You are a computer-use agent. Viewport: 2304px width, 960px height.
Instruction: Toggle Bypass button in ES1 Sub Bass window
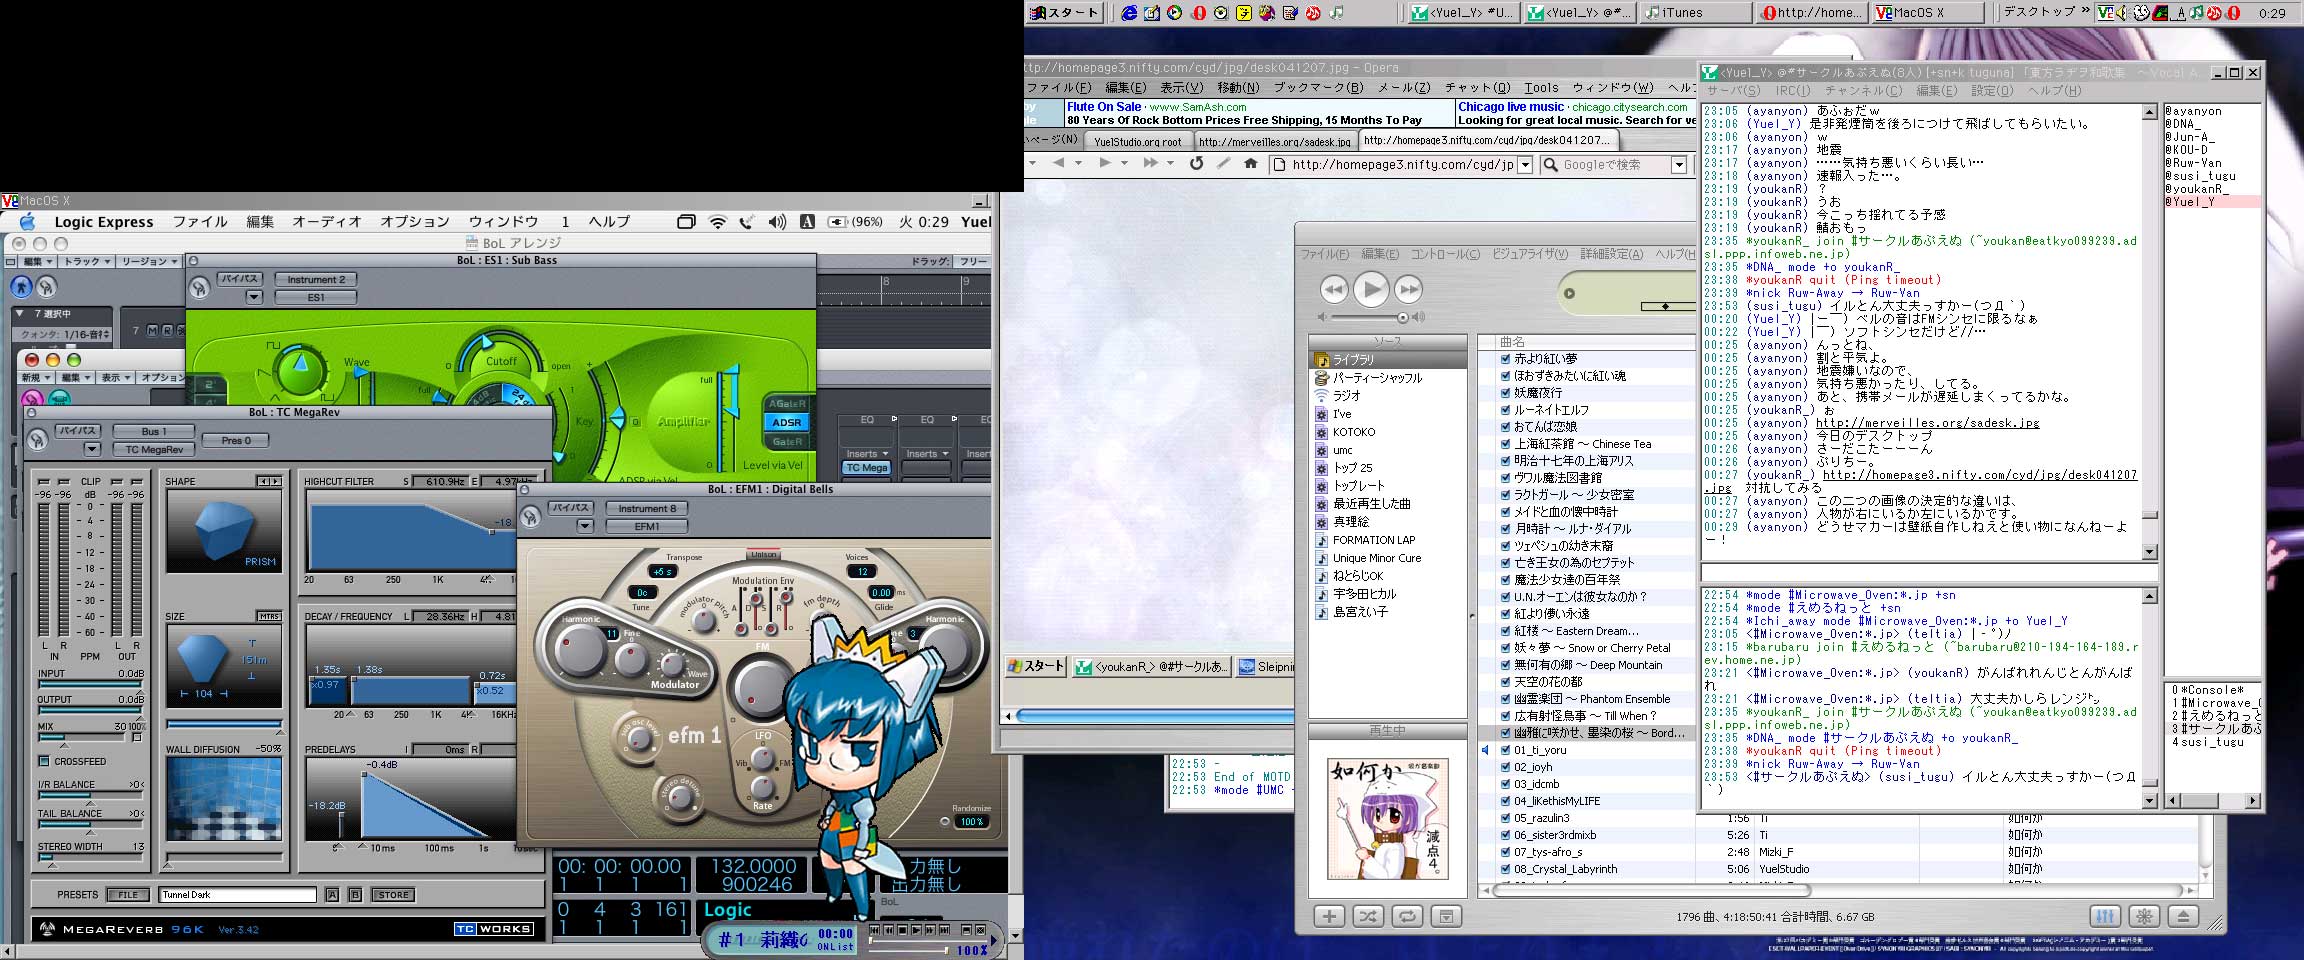[x=240, y=279]
